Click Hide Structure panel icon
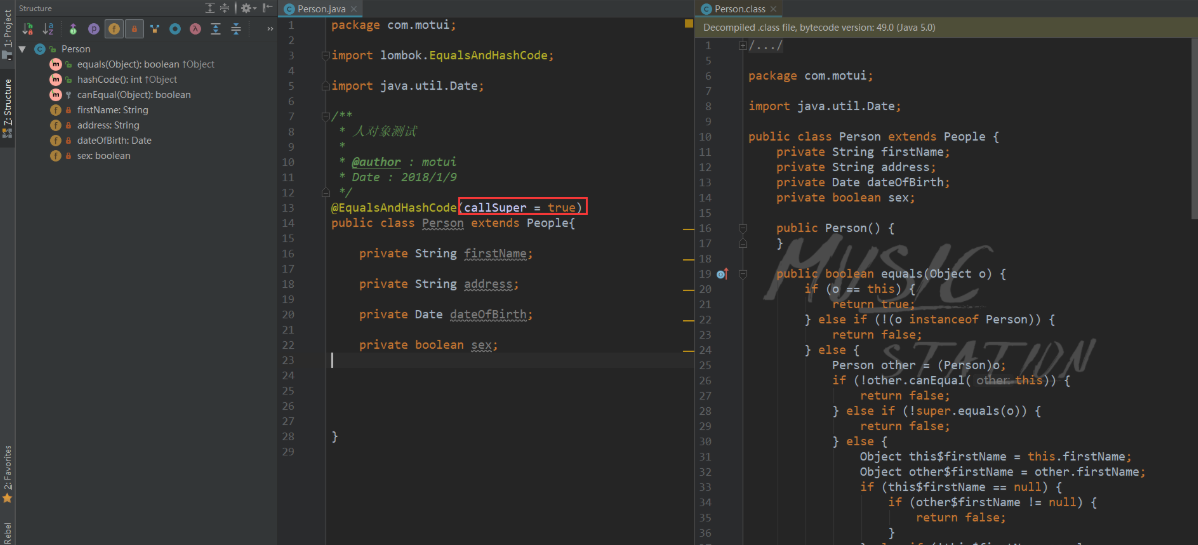The width and height of the screenshot is (1198, 545). point(267,8)
